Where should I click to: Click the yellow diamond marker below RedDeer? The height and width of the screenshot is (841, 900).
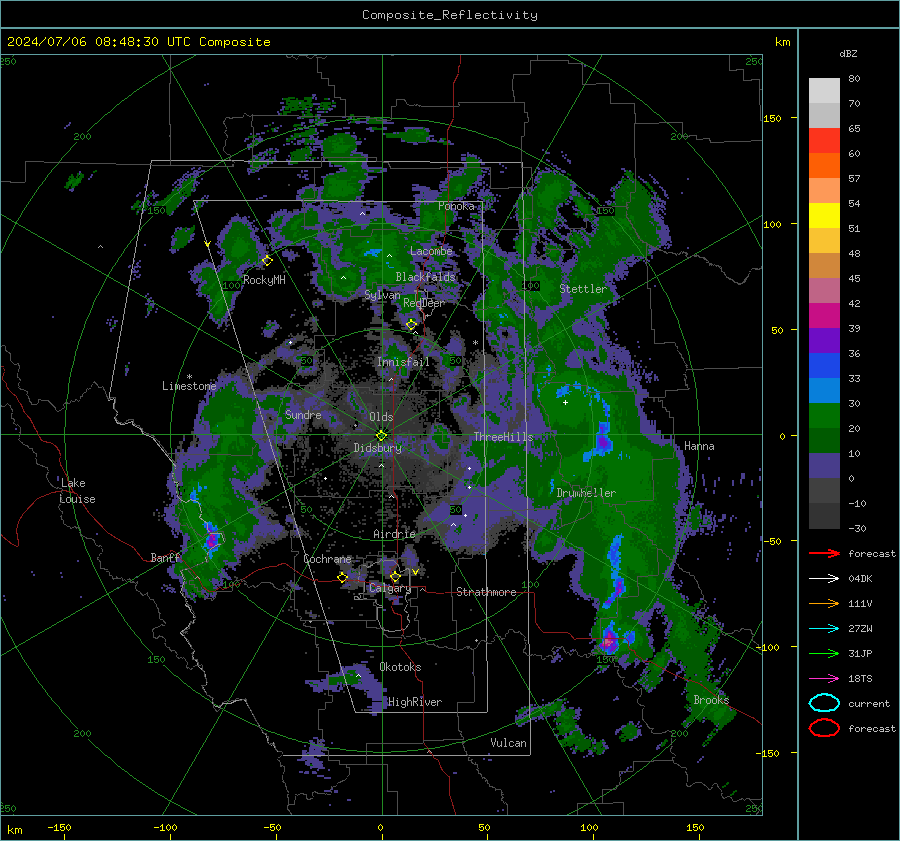411,325
